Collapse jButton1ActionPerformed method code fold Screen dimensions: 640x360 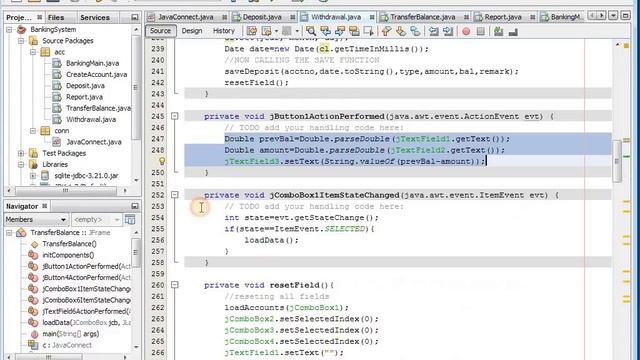(175, 116)
